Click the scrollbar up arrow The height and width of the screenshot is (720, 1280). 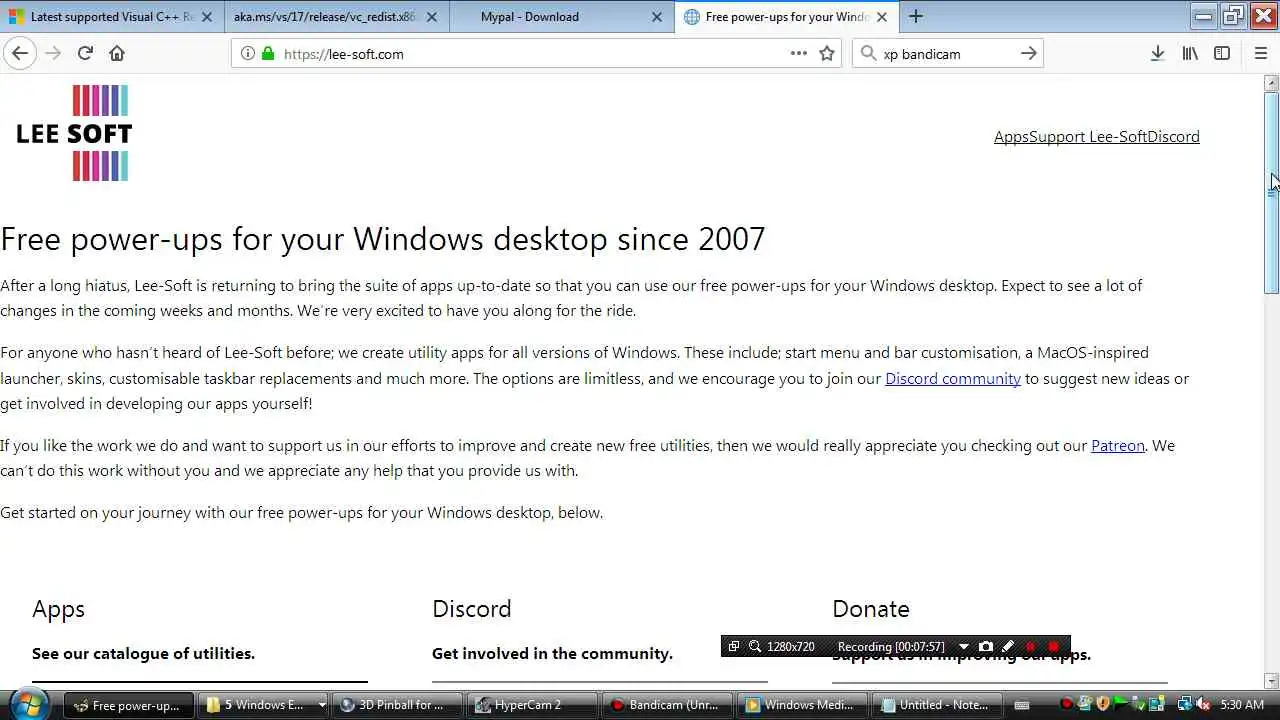(x=1271, y=82)
